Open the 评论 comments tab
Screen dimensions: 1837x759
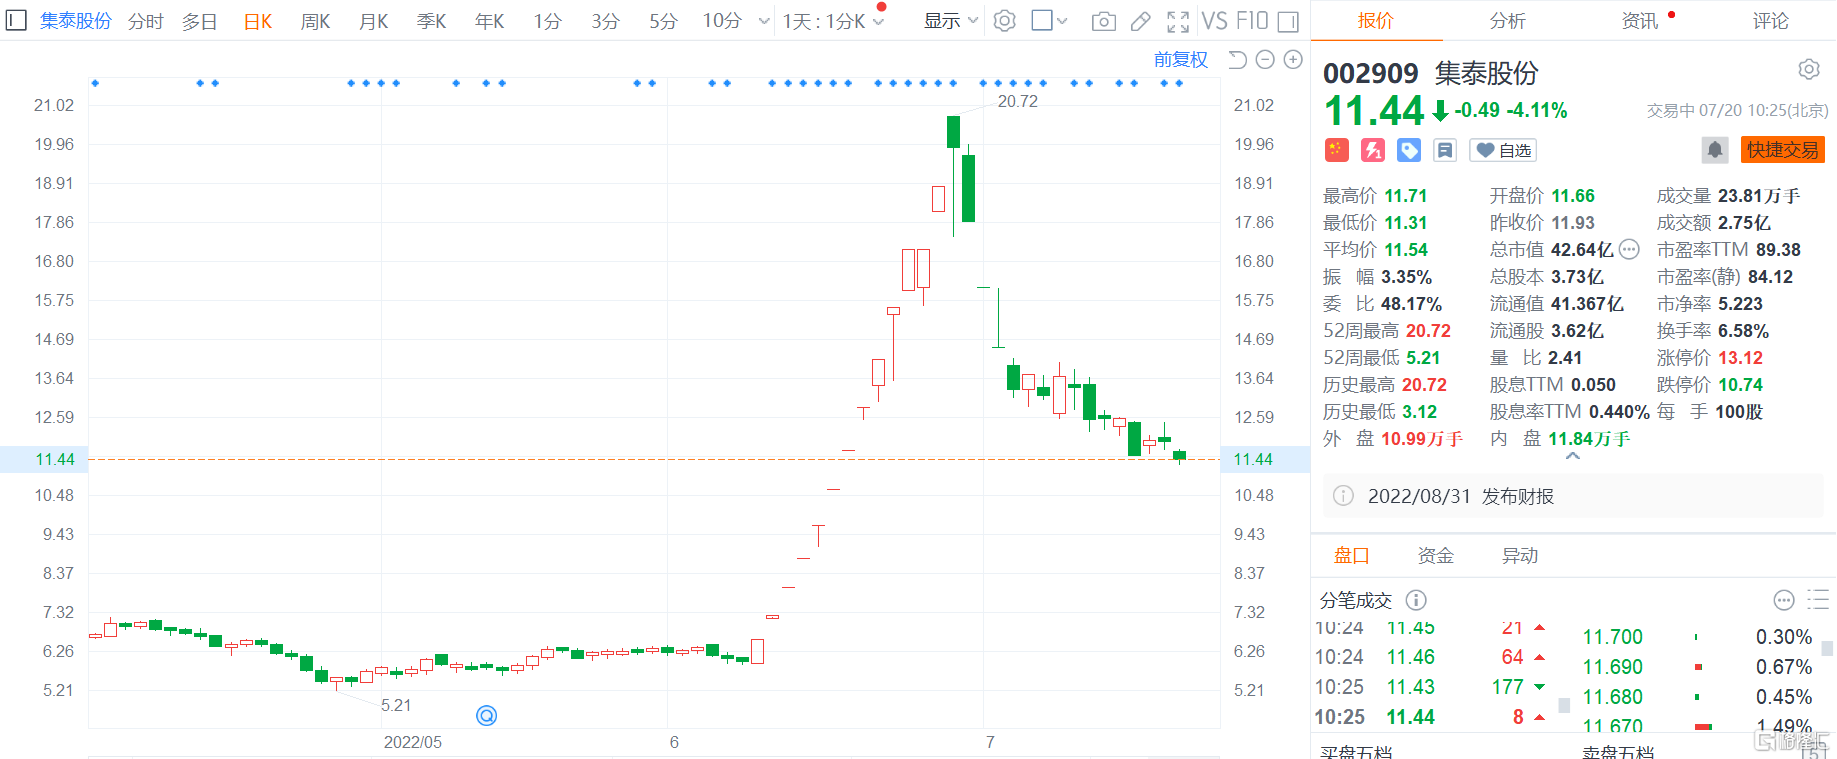click(x=1771, y=21)
